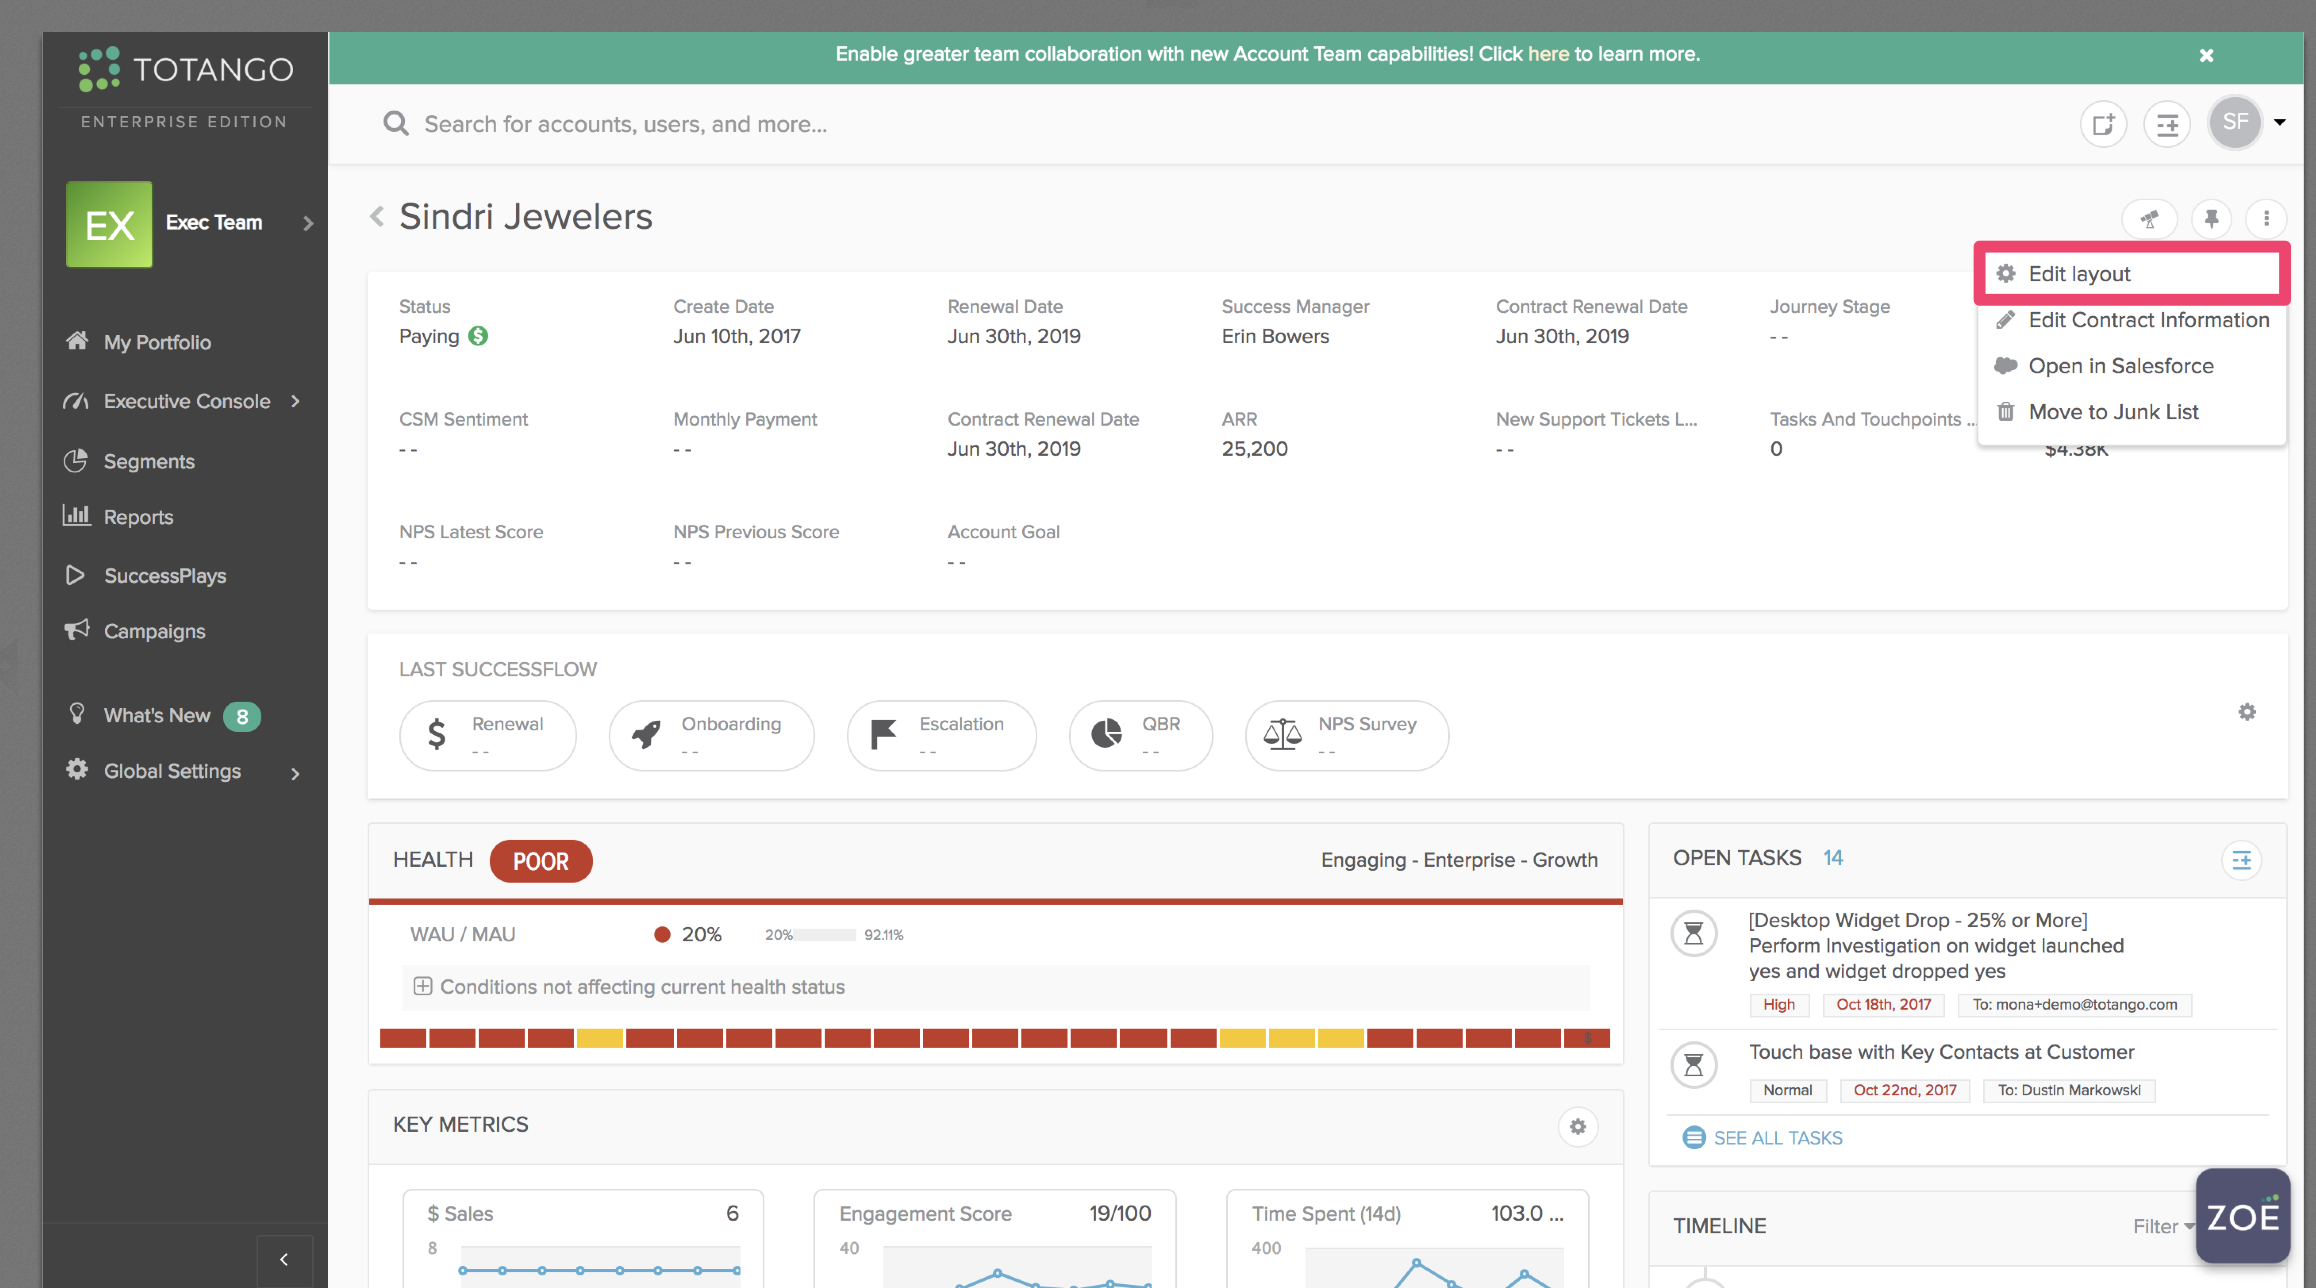
Task: Close the green announcement banner
Action: (x=2206, y=55)
